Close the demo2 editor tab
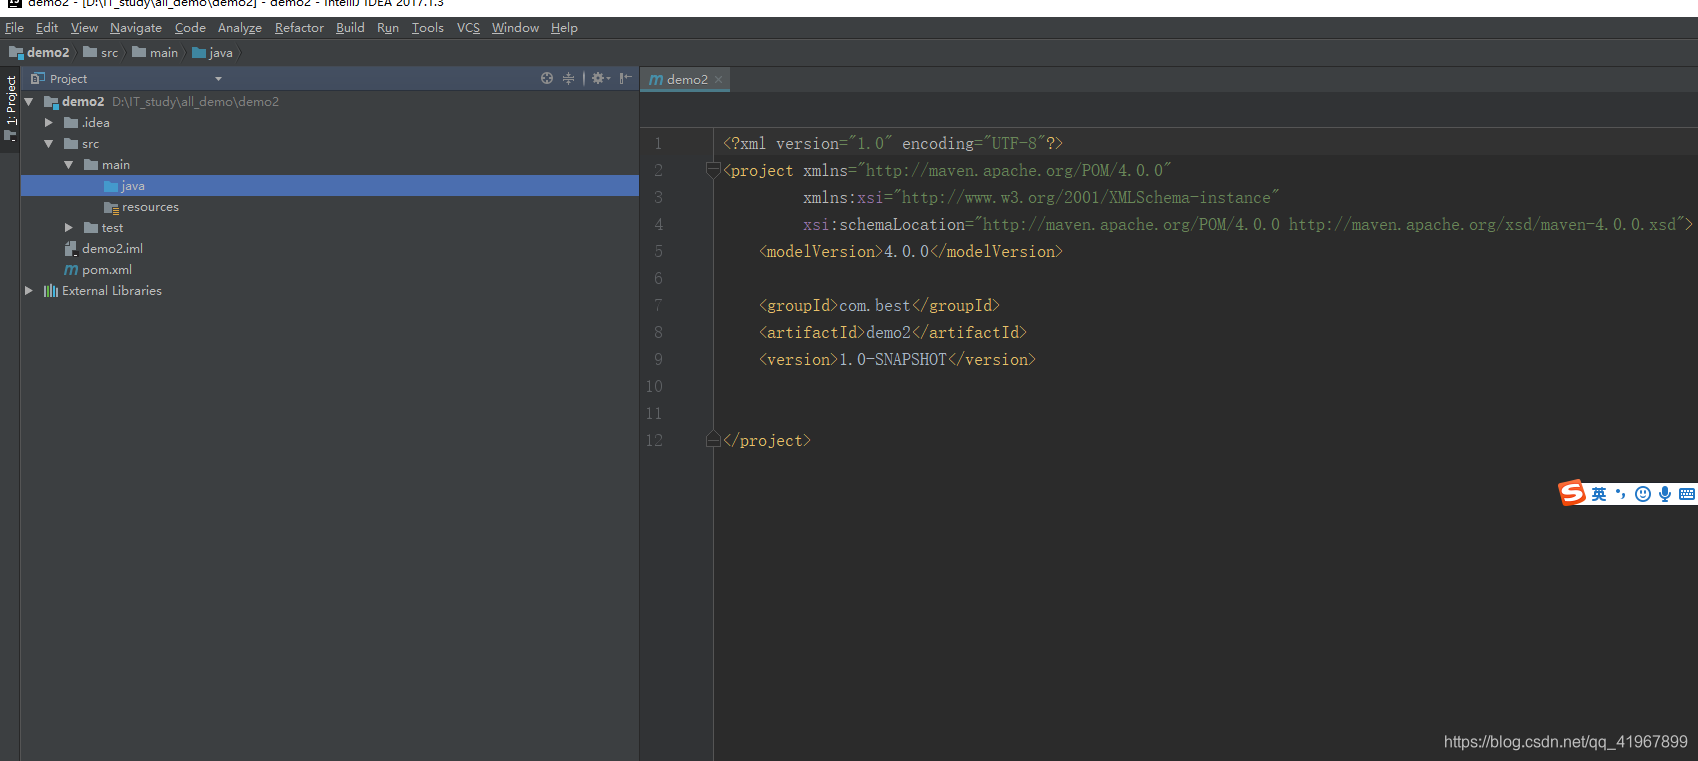This screenshot has height=761, width=1698. (718, 79)
